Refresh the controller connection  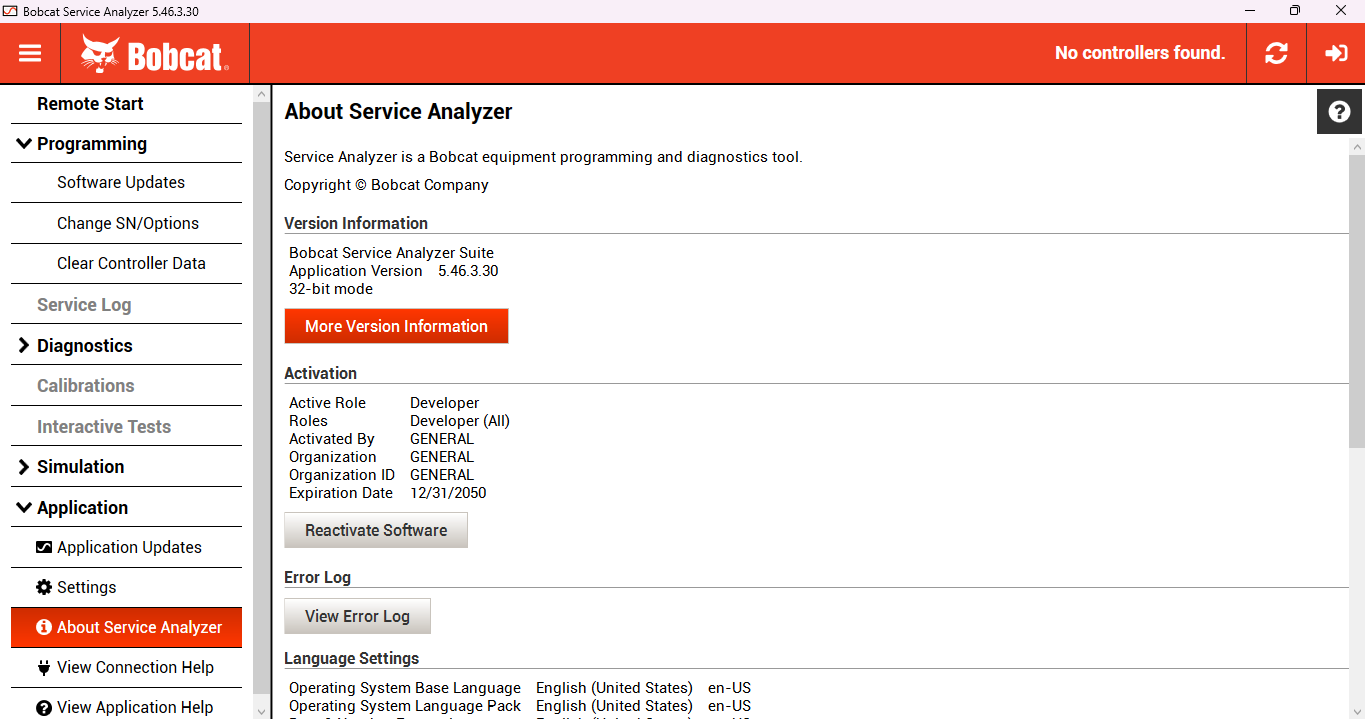pyautogui.click(x=1276, y=53)
